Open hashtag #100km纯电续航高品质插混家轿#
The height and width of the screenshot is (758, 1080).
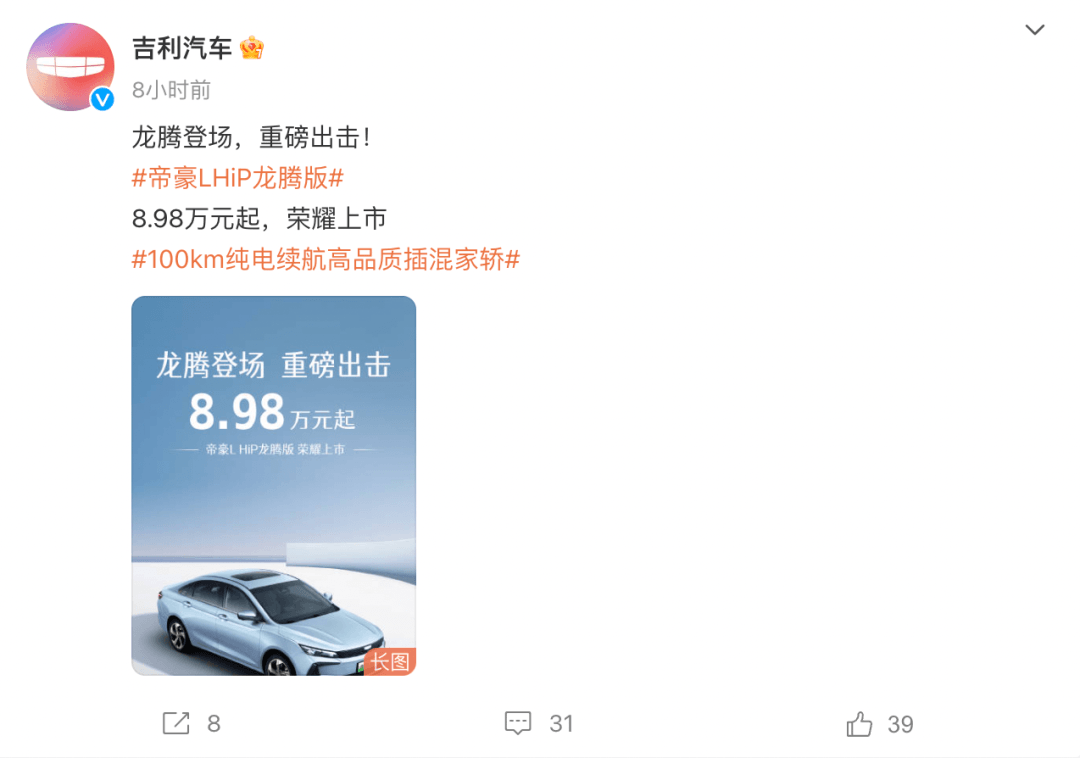click(x=326, y=260)
